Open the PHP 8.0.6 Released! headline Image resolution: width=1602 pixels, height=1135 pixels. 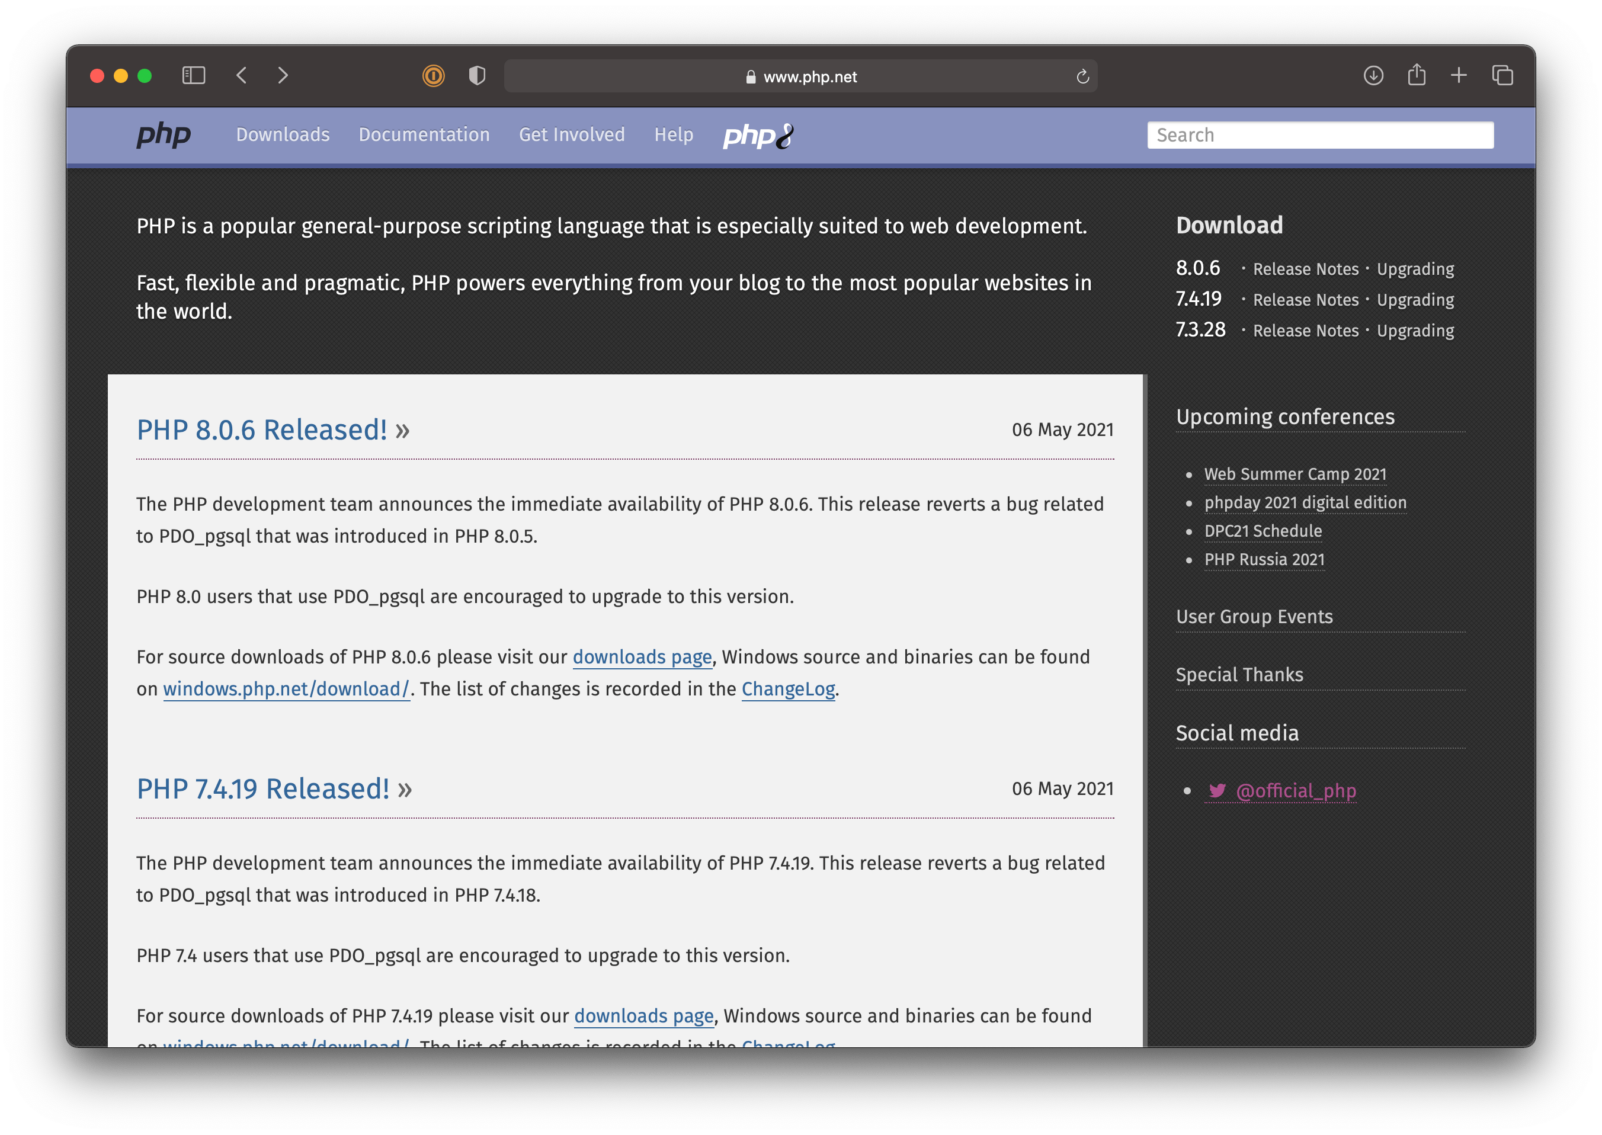[262, 430]
